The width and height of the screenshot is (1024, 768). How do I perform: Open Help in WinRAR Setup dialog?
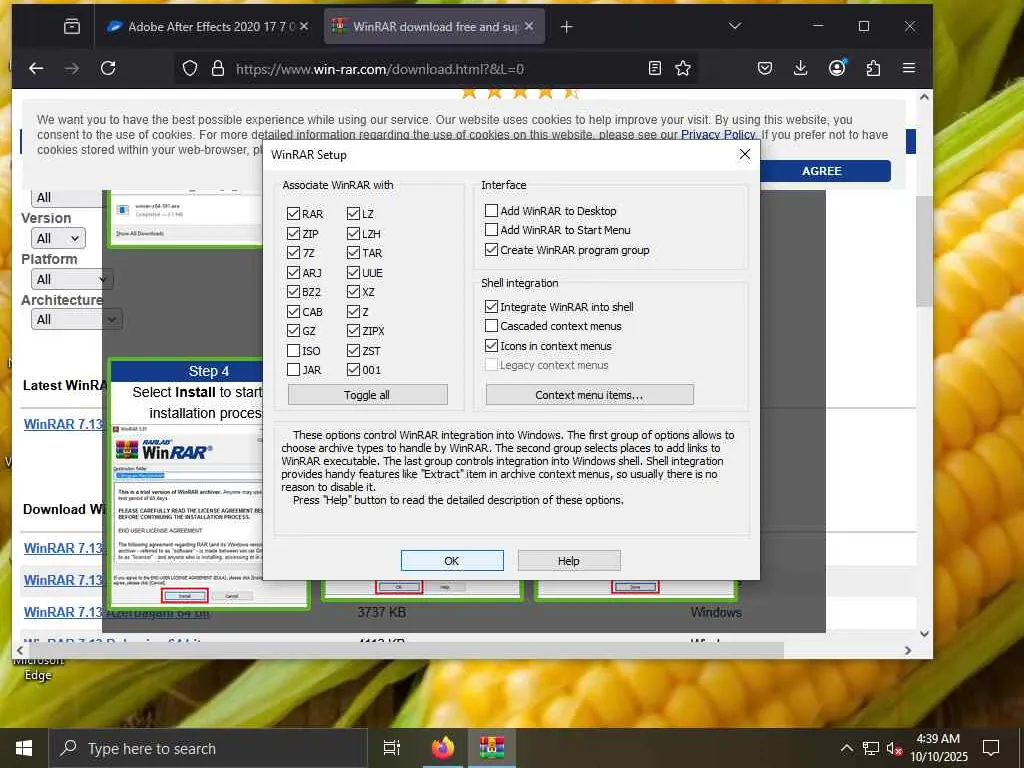[569, 560]
